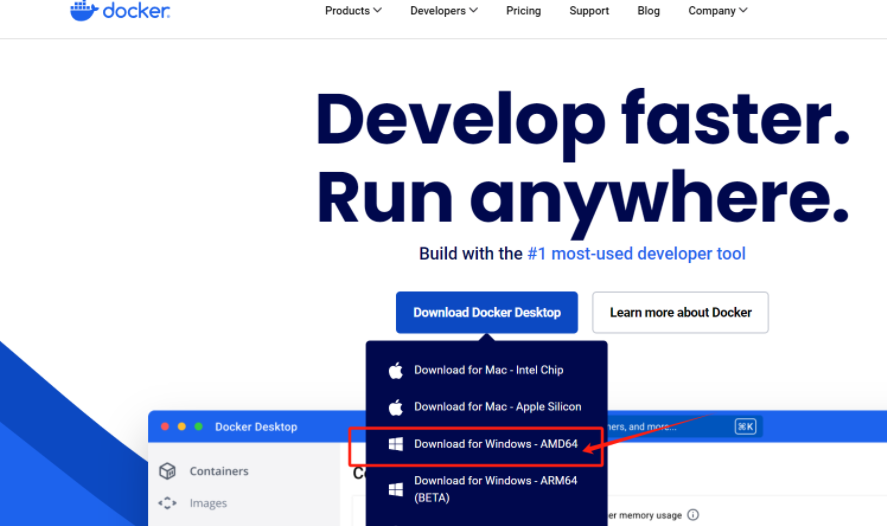Click the memory usage info icon
887x526 pixels.
click(693, 515)
